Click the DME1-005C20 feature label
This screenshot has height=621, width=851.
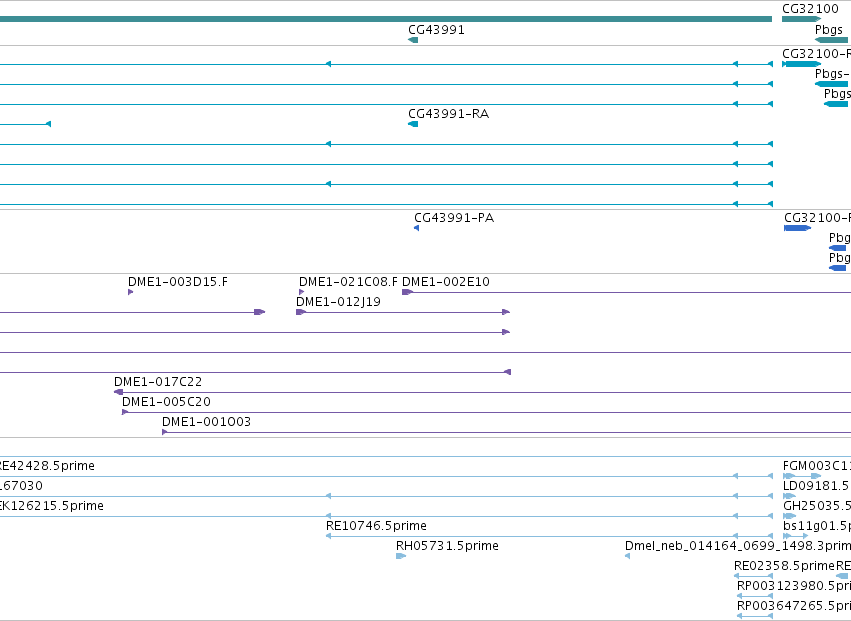tap(166, 402)
